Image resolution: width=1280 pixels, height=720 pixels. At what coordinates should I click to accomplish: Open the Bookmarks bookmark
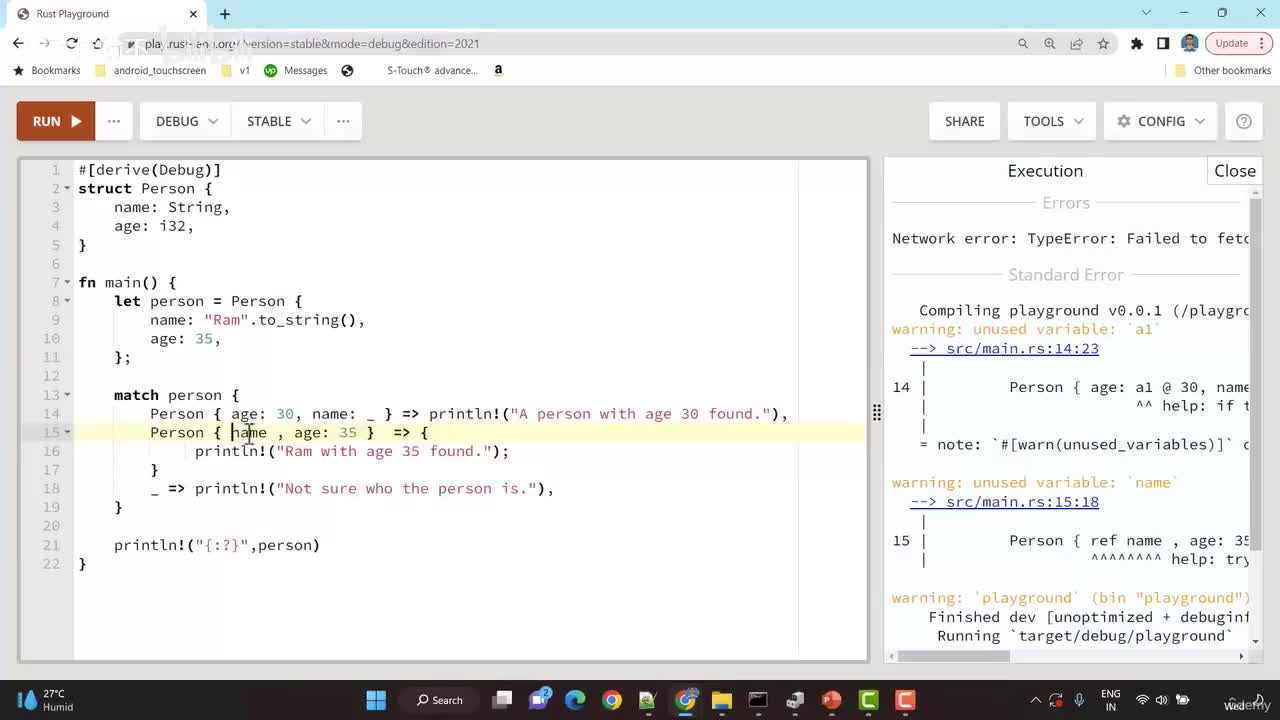[x=46, y=71]
